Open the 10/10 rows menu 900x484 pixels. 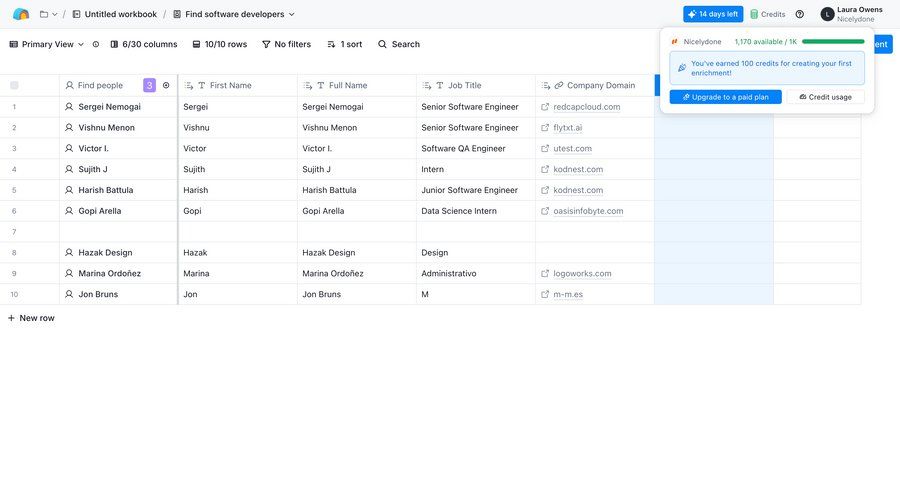click(219, 44)
